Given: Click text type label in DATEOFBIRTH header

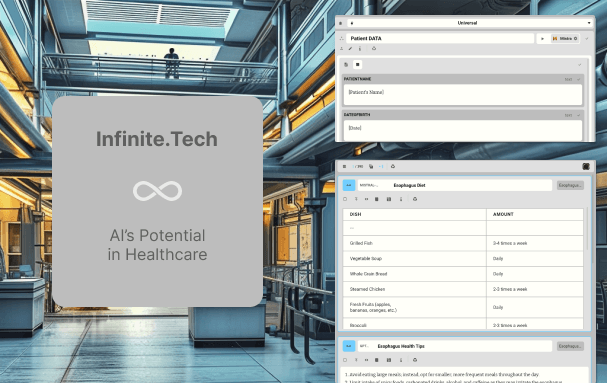Looking at the screenshot, I should click(x=568, y=115).
